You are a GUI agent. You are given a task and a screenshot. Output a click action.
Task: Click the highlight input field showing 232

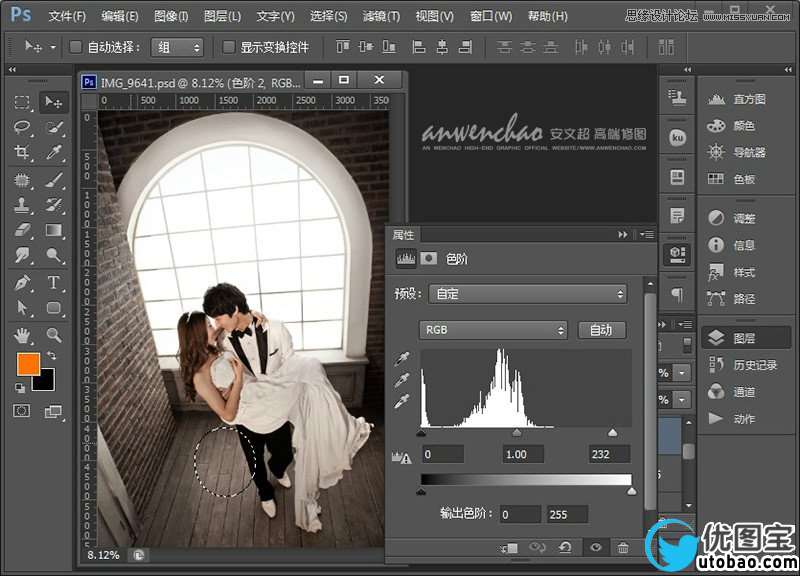(610, 454)
